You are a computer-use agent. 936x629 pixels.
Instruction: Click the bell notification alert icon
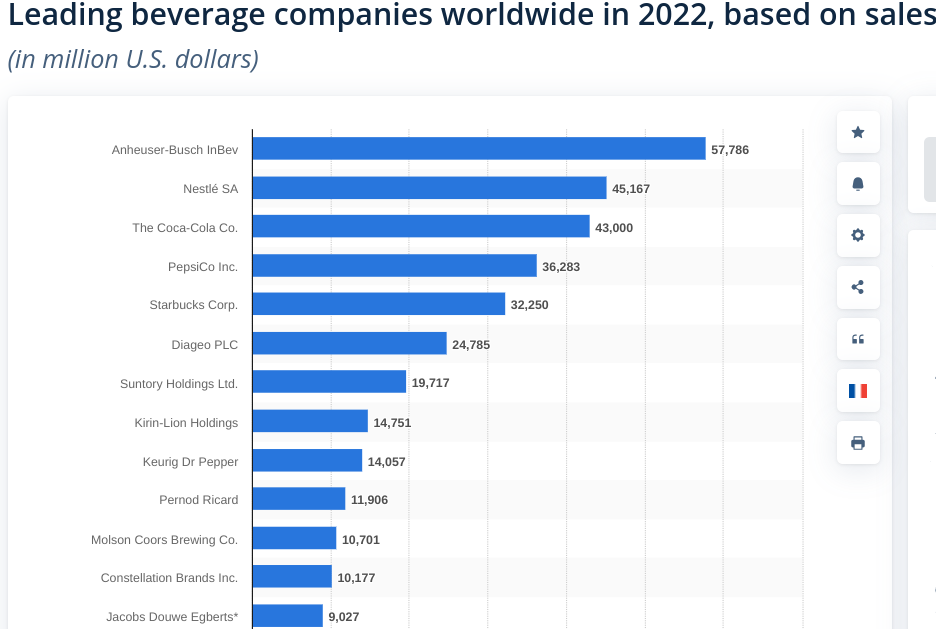coord(858,184)
